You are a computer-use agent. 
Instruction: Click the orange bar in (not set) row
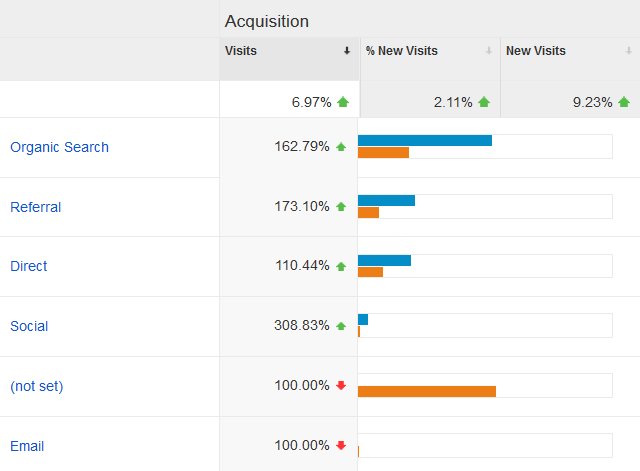point(426,391)
